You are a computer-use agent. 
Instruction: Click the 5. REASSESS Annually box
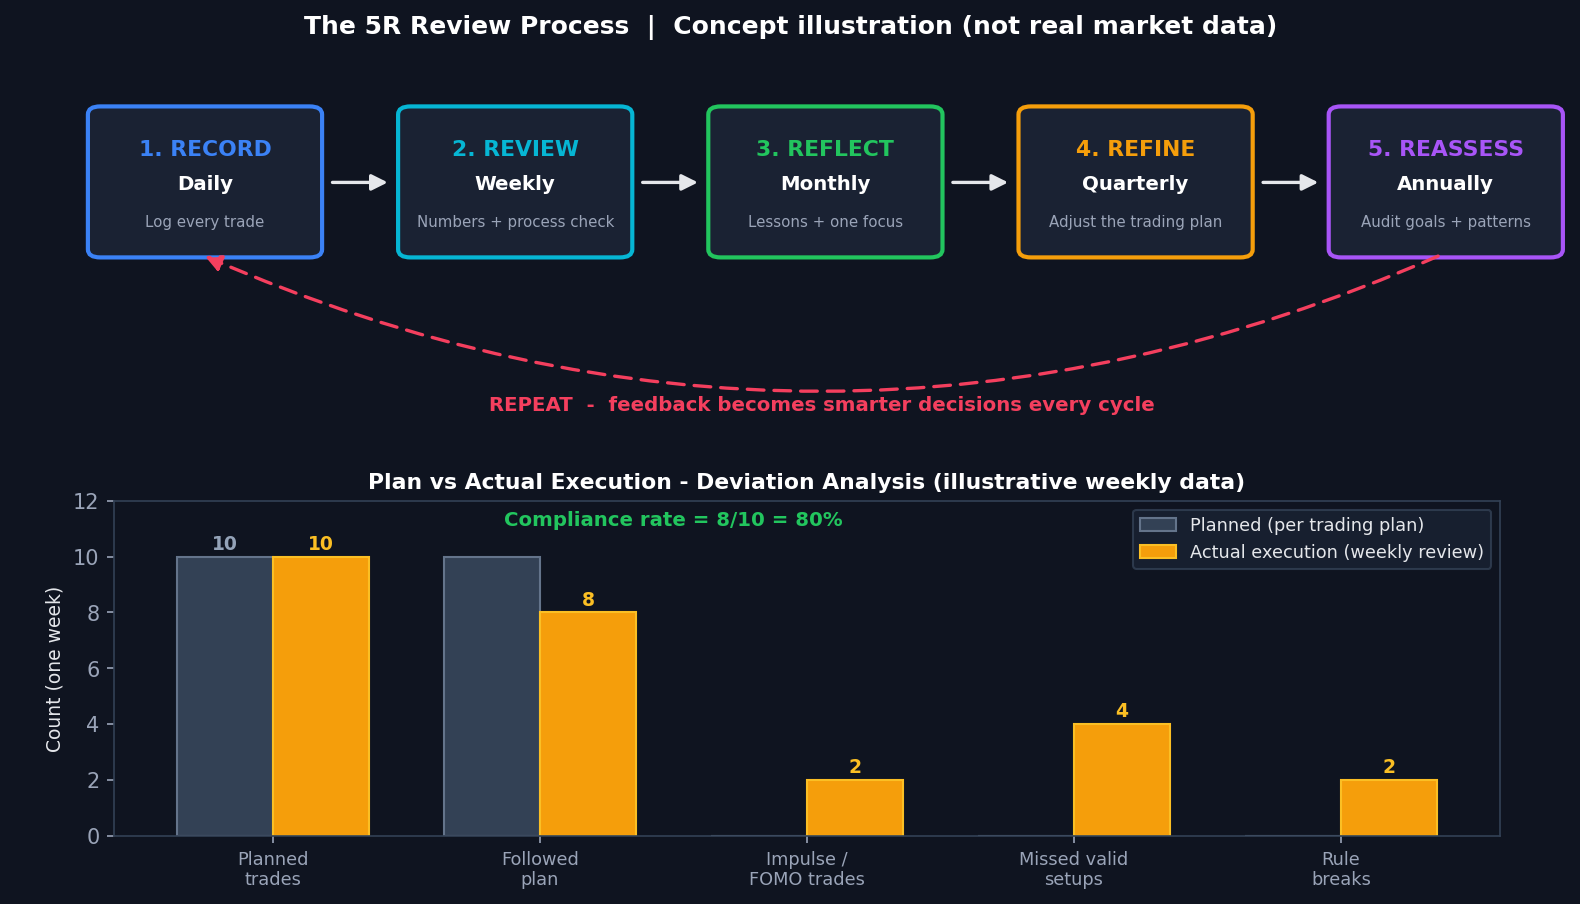click(1445, 182)
